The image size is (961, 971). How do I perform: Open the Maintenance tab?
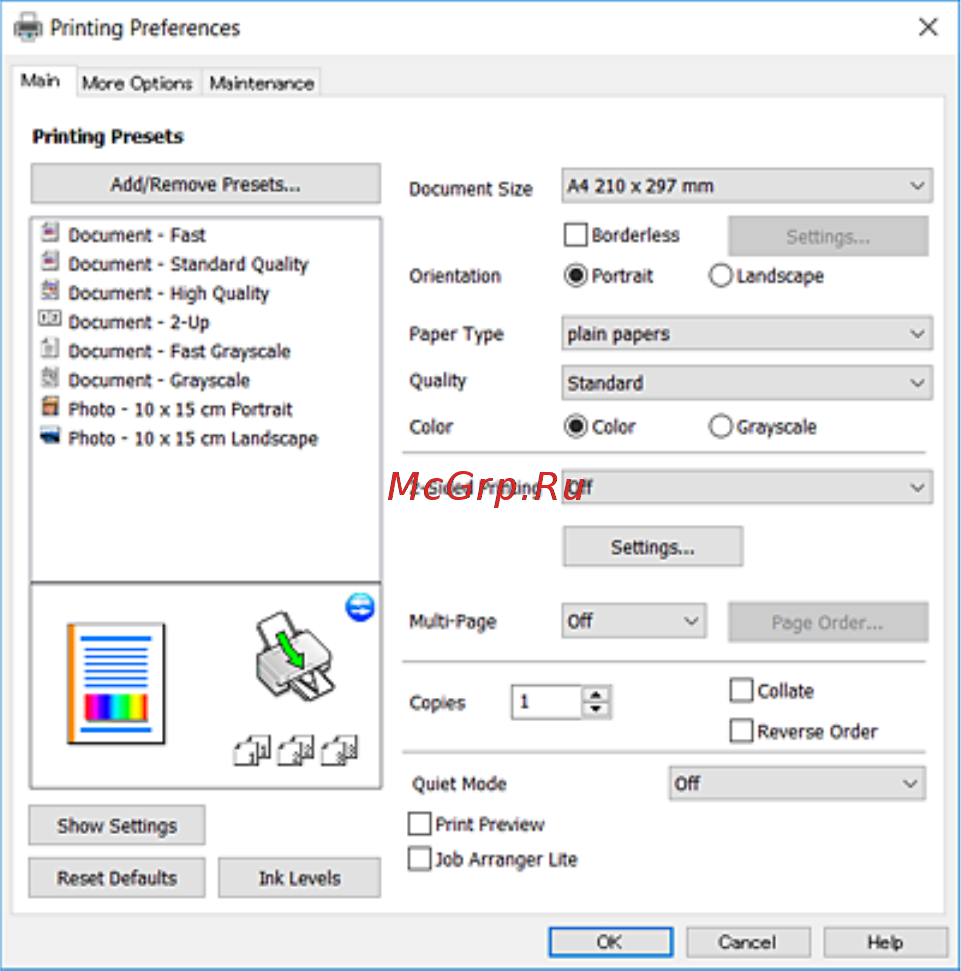point(260,83)
